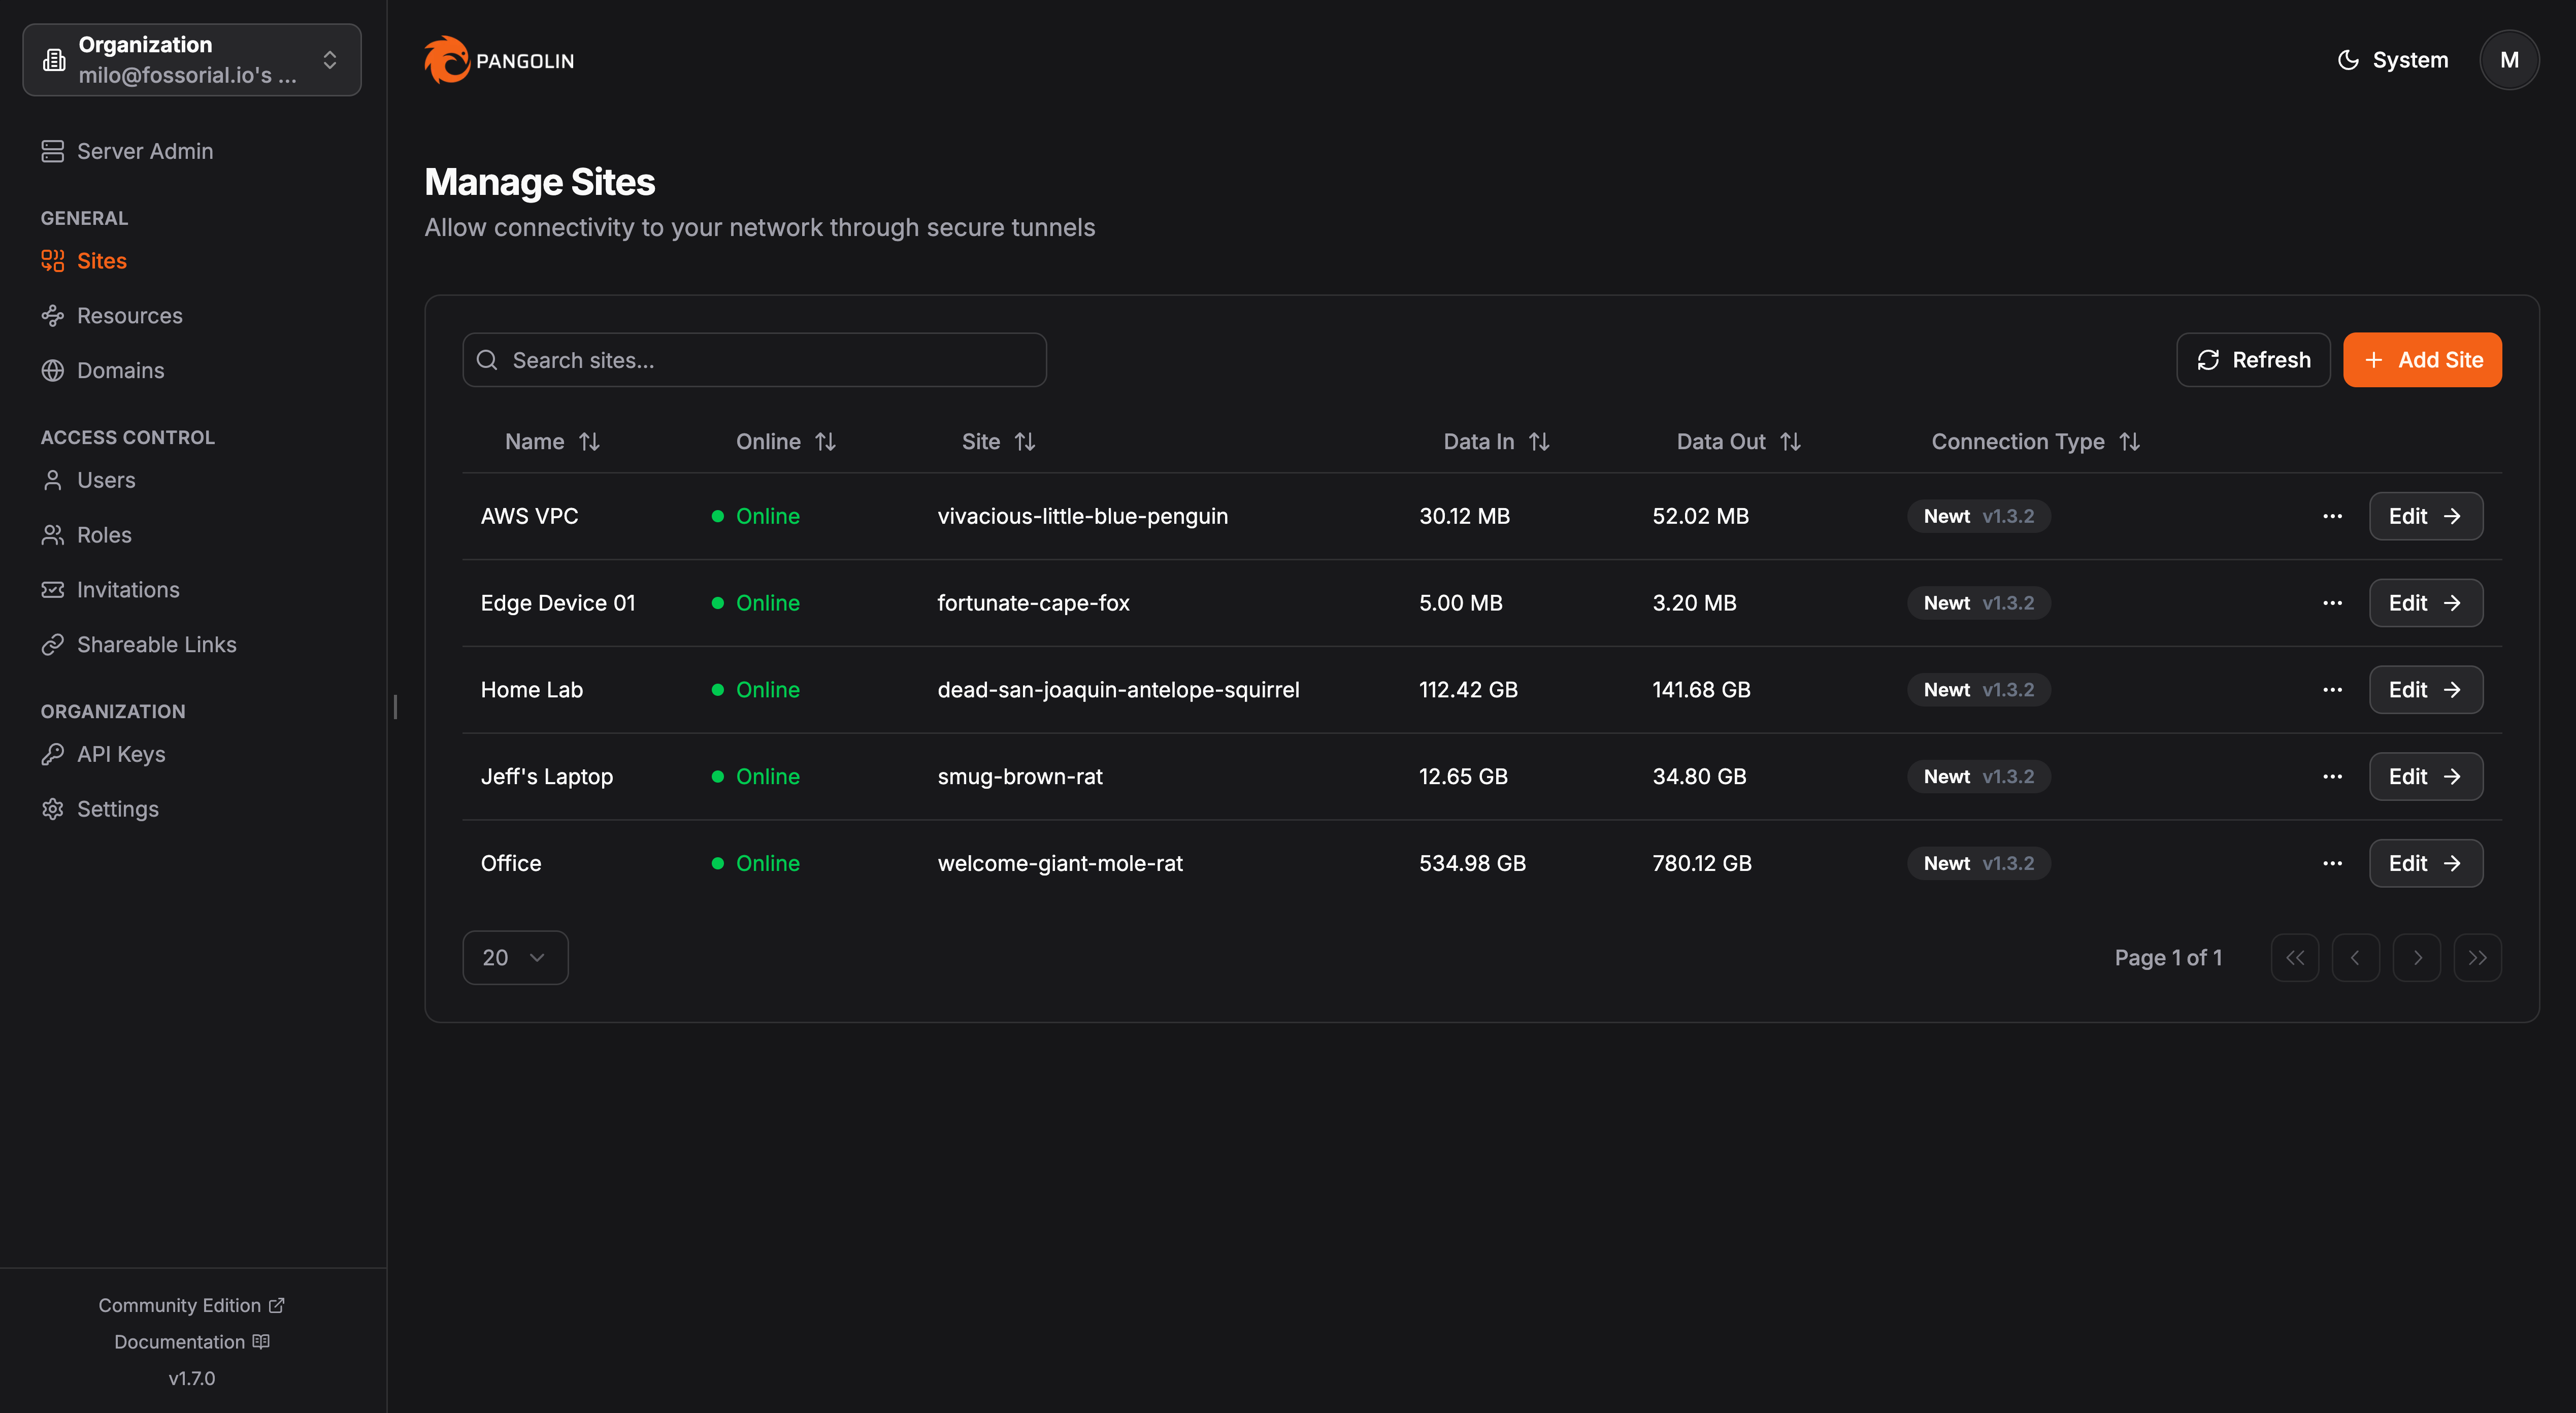2576x1413 pixels.
Task: Open three-dot menu for AWS VPC row
Action: point(2332,516)
